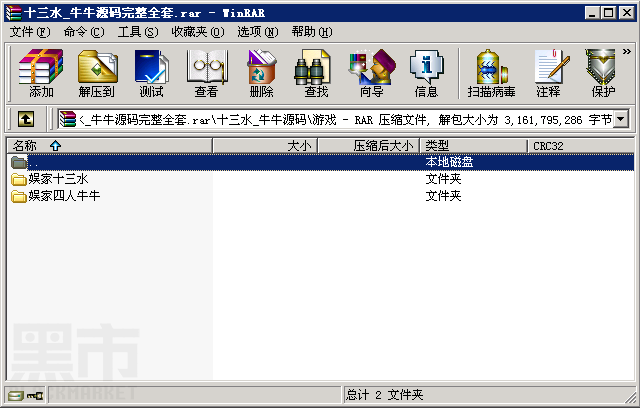
Task: Sort by CRC32 column header
Action: coord(581,146)
